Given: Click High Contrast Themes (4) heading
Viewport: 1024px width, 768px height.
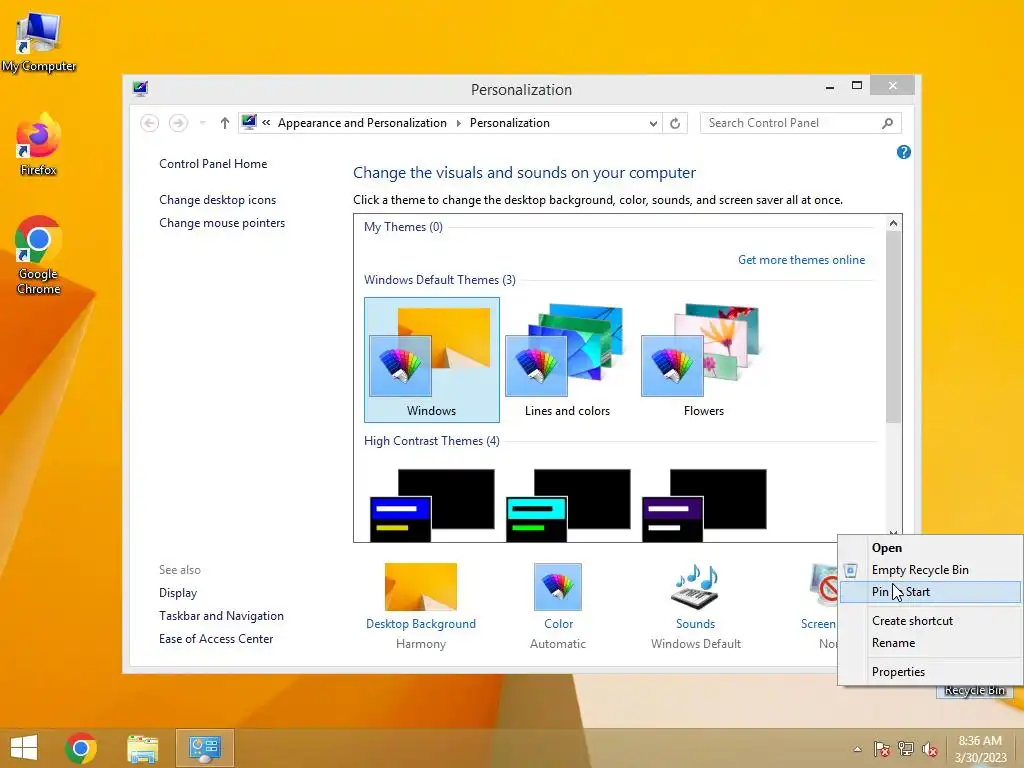Looking at the screenshot, I should [x=432, y=441].
